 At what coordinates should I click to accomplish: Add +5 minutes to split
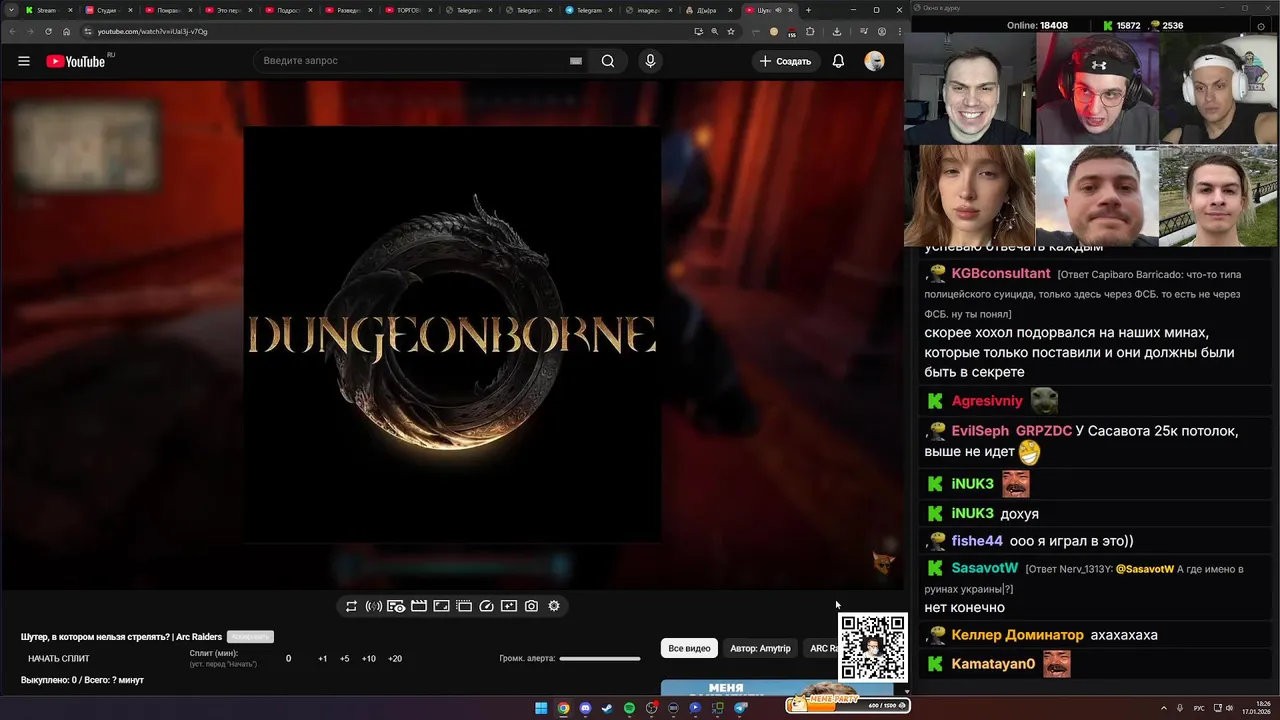click(x=345, y=659)
